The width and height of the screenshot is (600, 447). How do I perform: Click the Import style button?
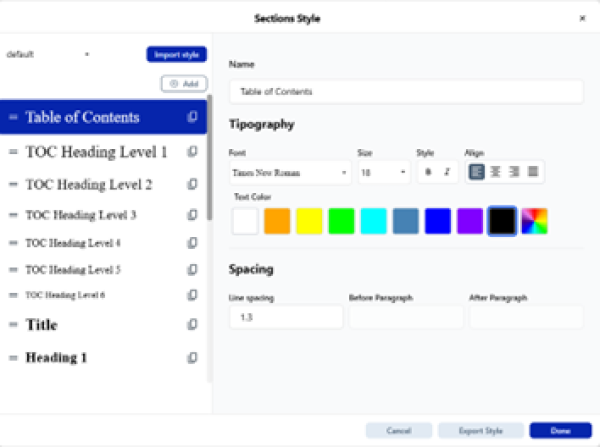pyautogui.click(x=176, y=54)
